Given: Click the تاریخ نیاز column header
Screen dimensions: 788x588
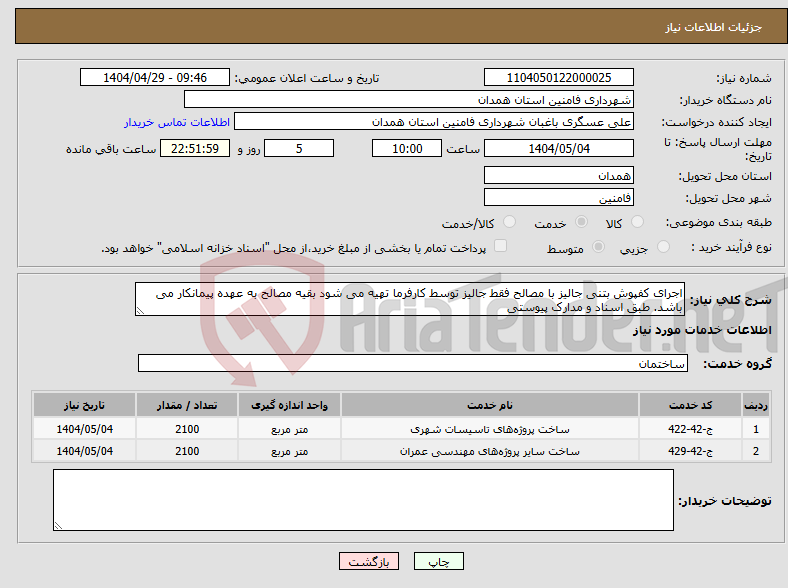Looking at the screenshot, I should 84,405.
